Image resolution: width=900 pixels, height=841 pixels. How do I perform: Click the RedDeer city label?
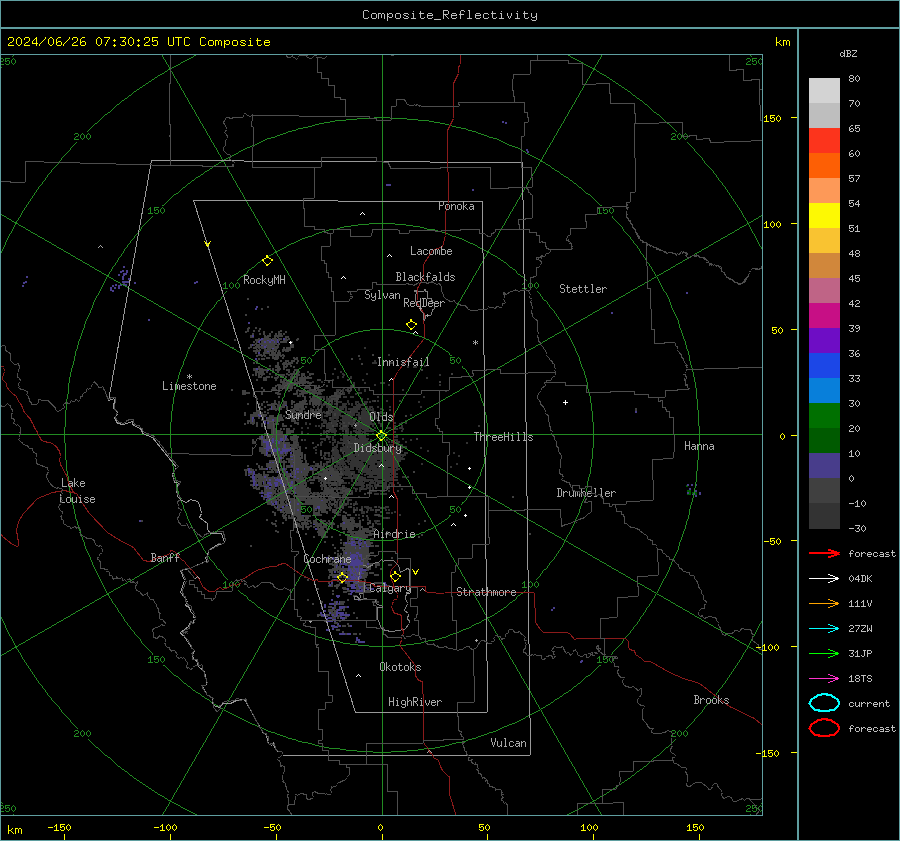click(424, 303)
